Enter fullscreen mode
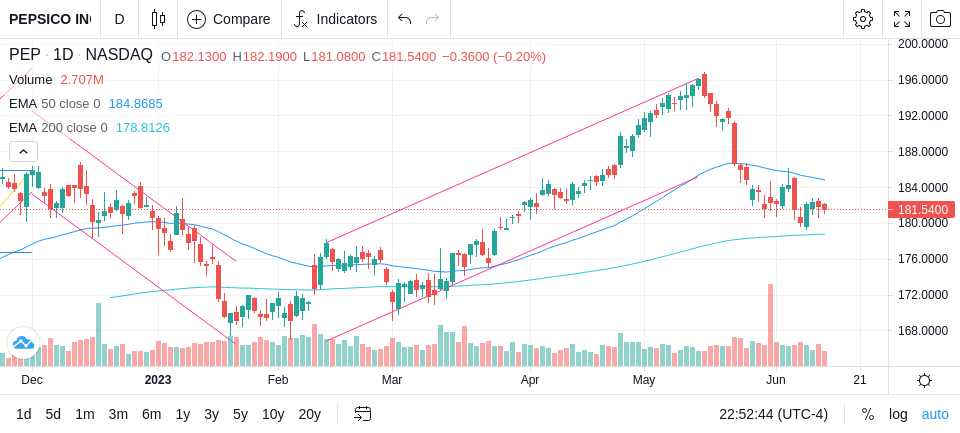960x433 pixels. (x=902, y=19)
